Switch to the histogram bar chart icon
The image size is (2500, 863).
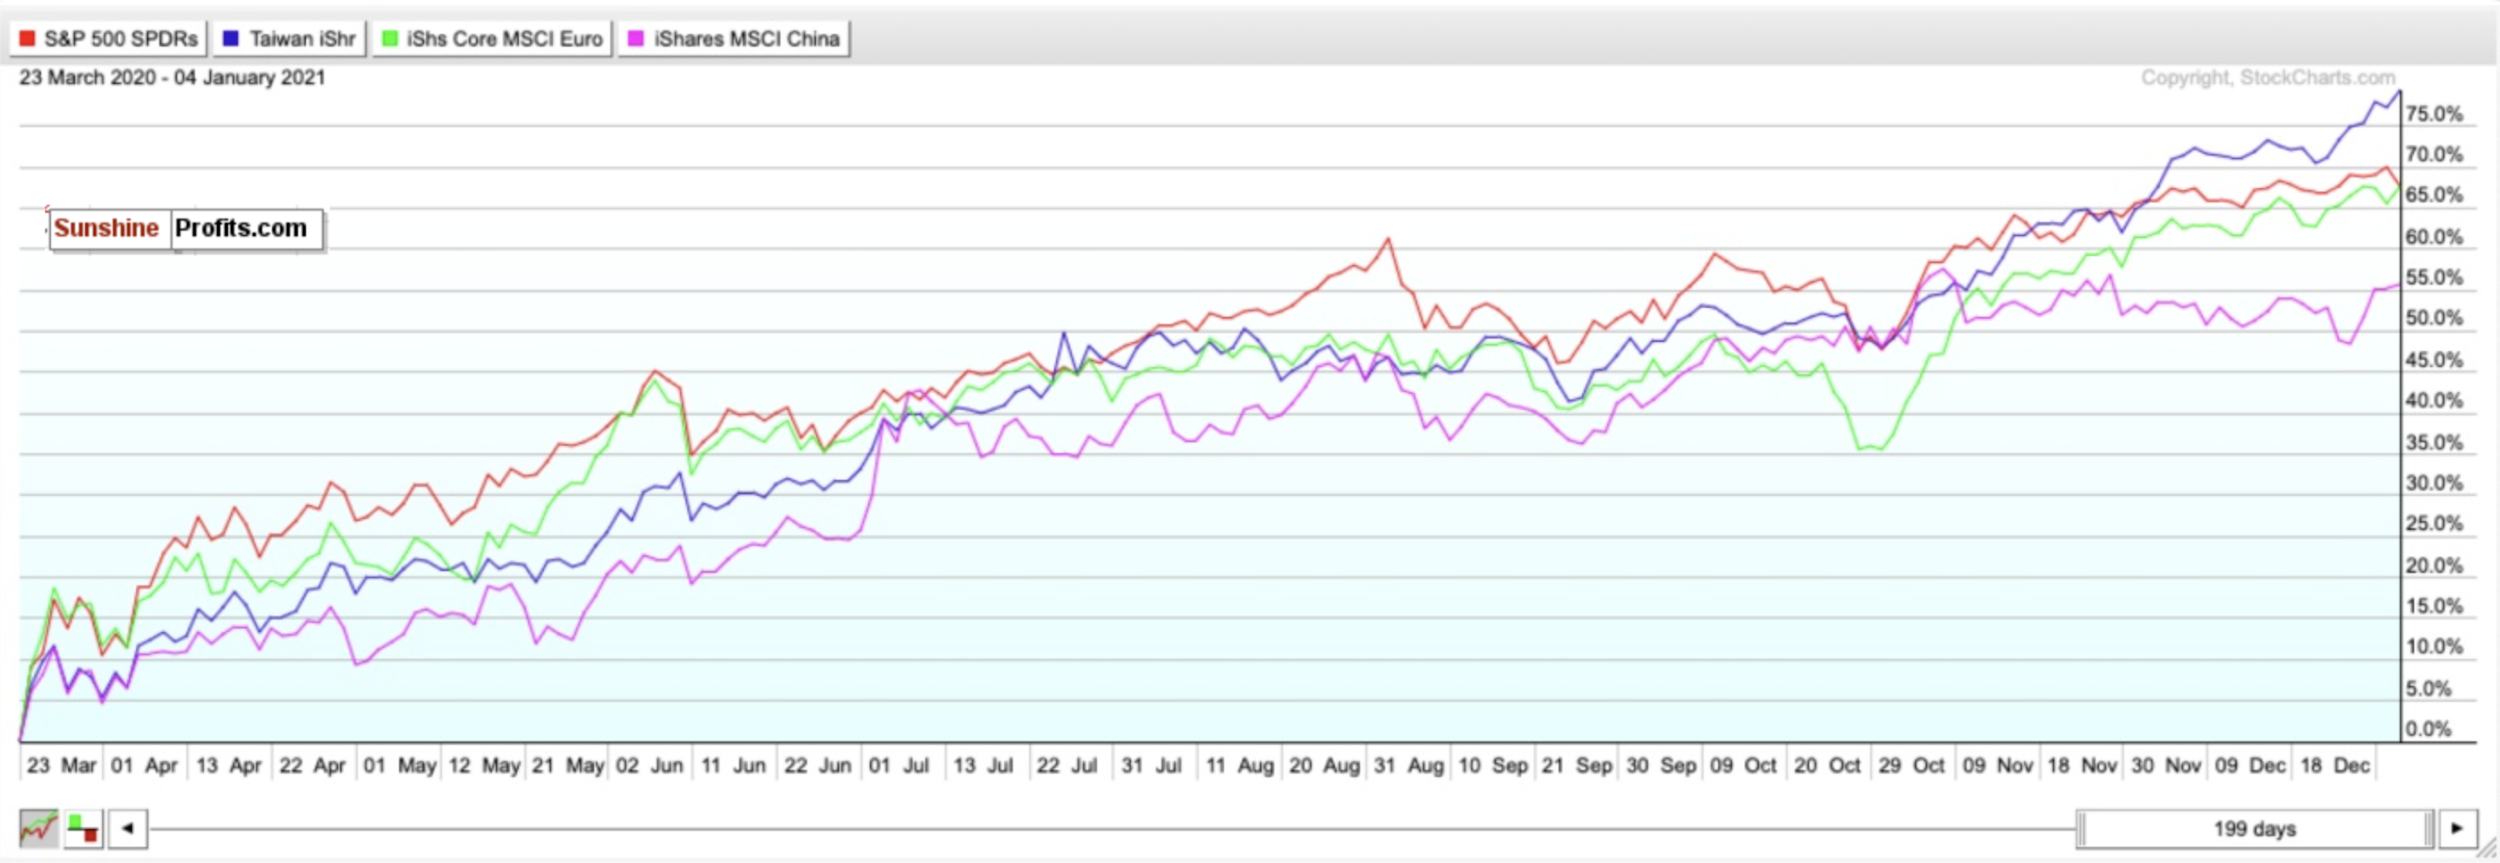[84, 828]
